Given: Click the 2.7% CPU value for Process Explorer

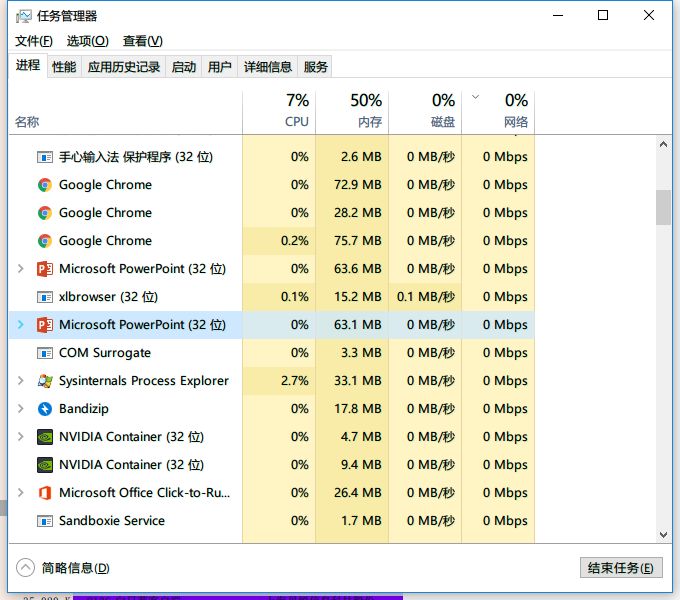Looking at the screenshot, I should click(294, 381).
